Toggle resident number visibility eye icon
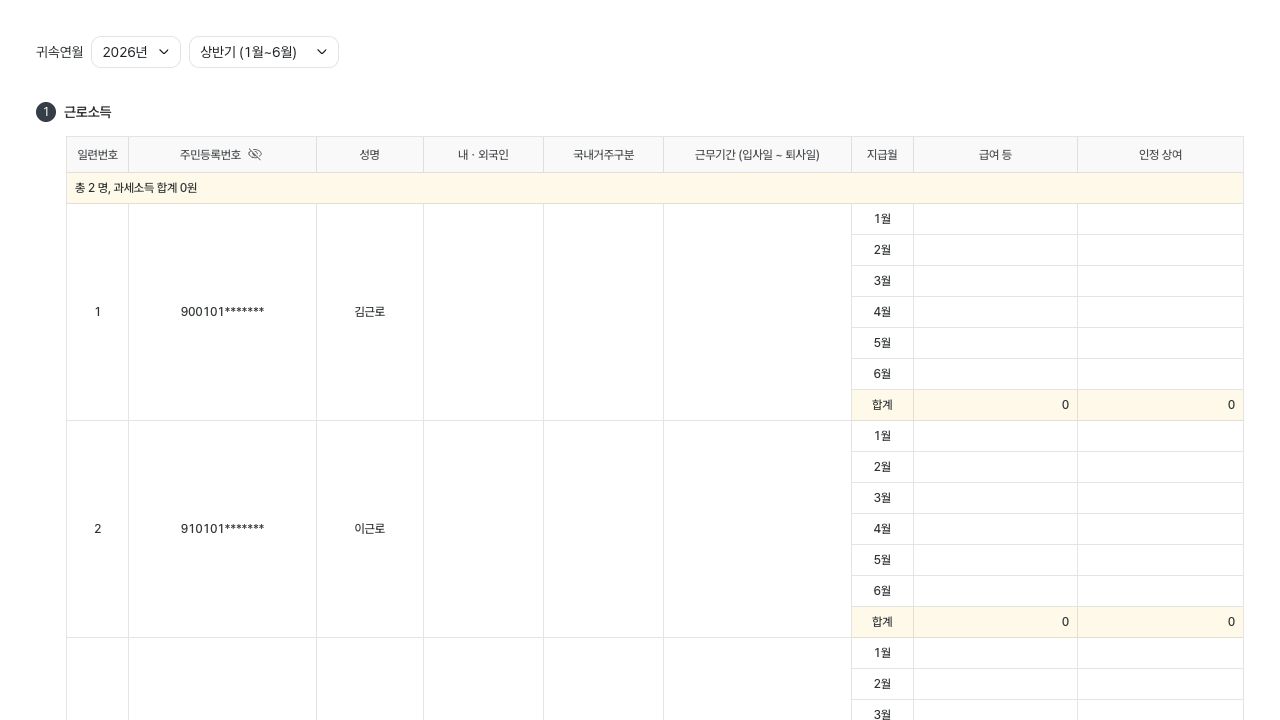 [x=255, y=154]
